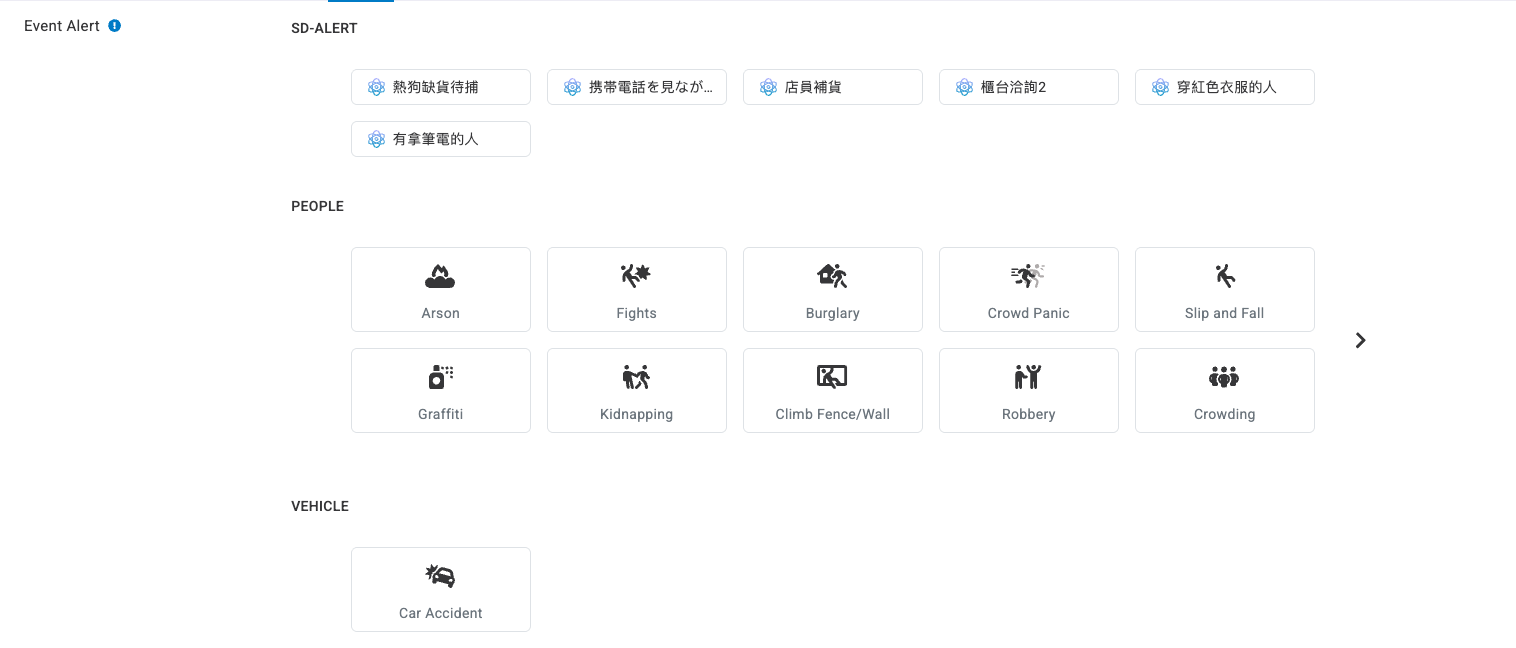The width and height of the screenshot is (1516, 648).
Task: Click the Event Alert info icon
Action: [114, 26]
